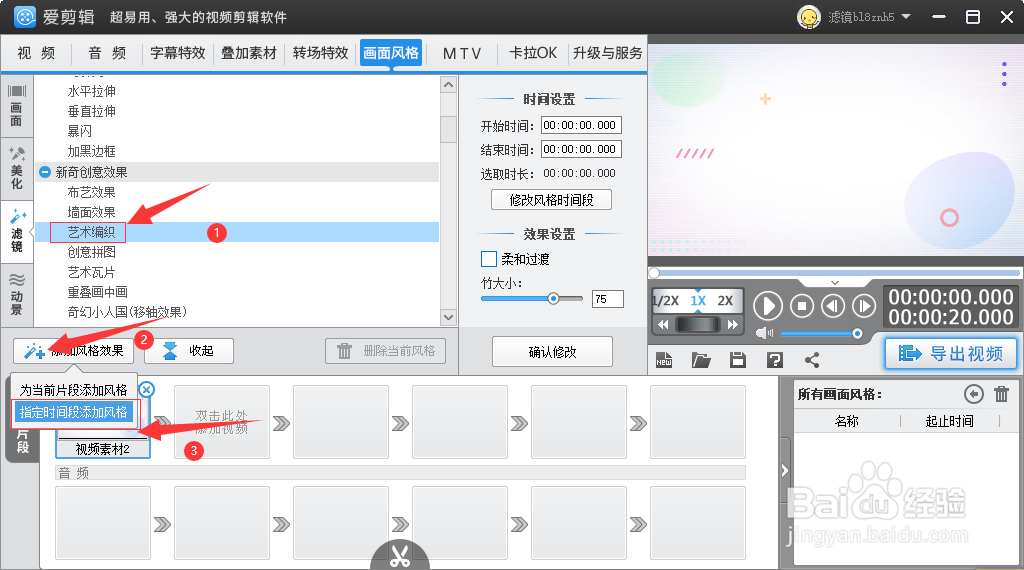The height and width of the screenshot is (570, 1024).
Task: Choose the 水平拉伸 effect
Action: pos(91,91)
